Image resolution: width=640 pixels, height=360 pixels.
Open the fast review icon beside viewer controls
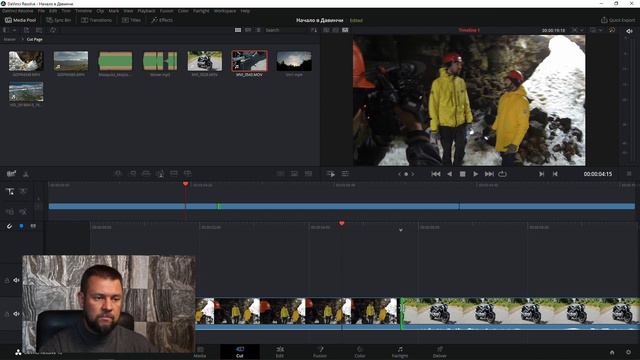click(331, 174)
